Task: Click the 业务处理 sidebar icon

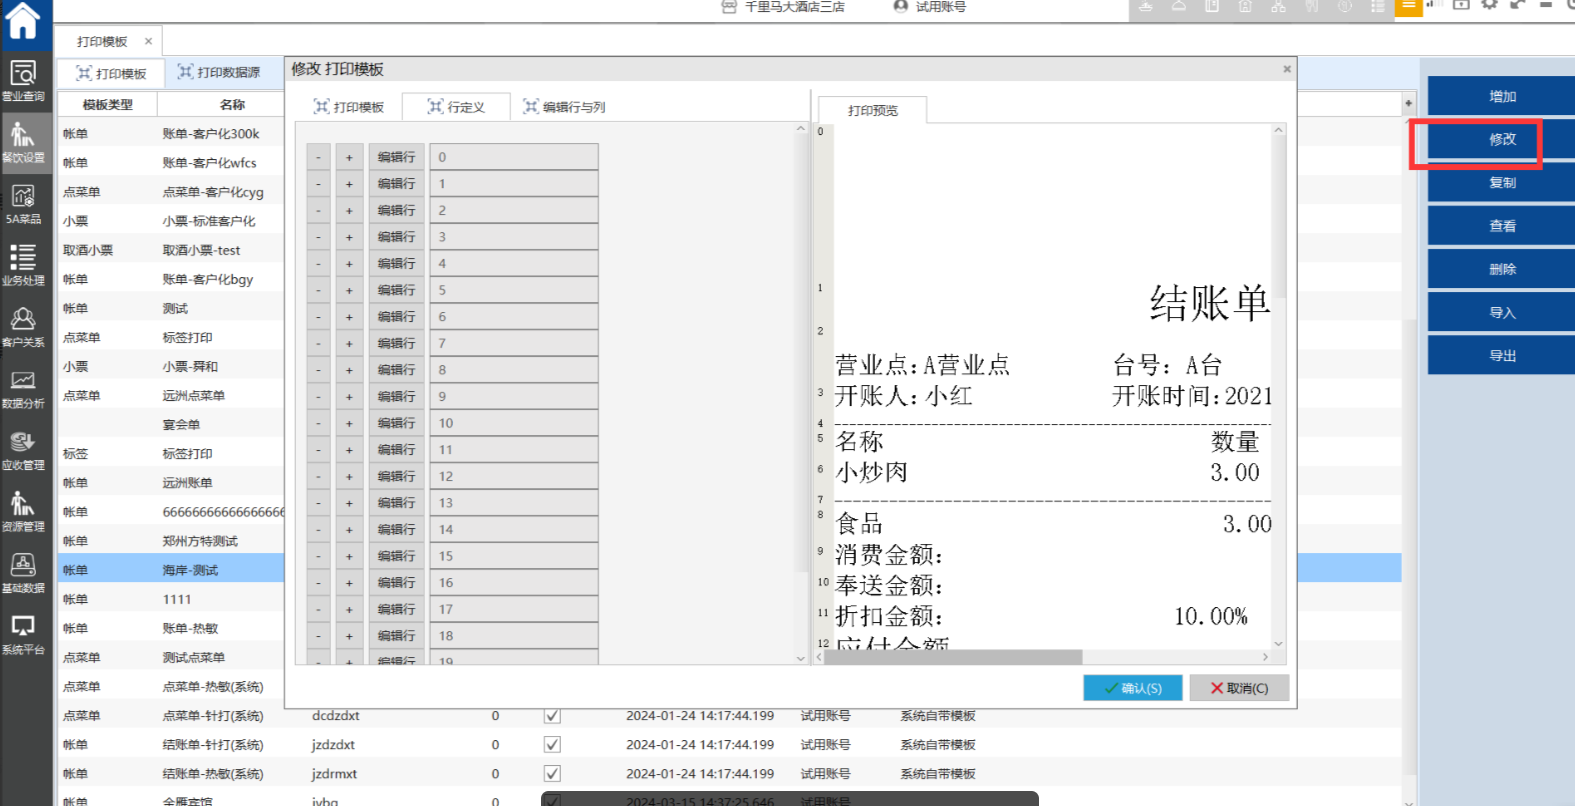Action: click(23, 265)
